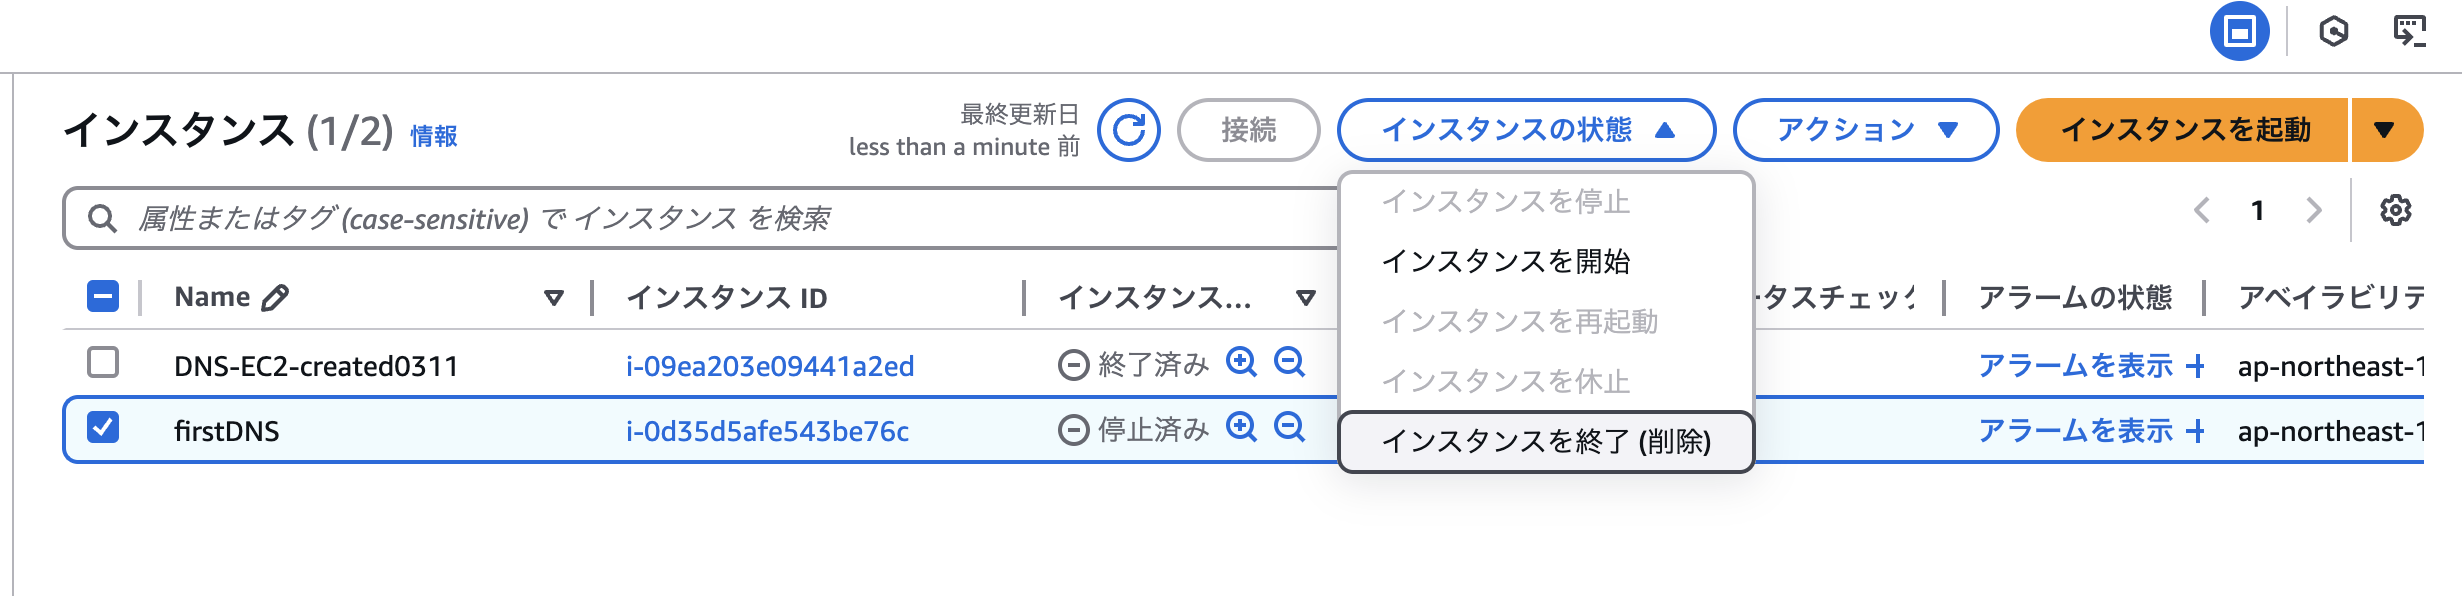
Task: Refresh the instances list
Action: click(x=1128, y=130)
